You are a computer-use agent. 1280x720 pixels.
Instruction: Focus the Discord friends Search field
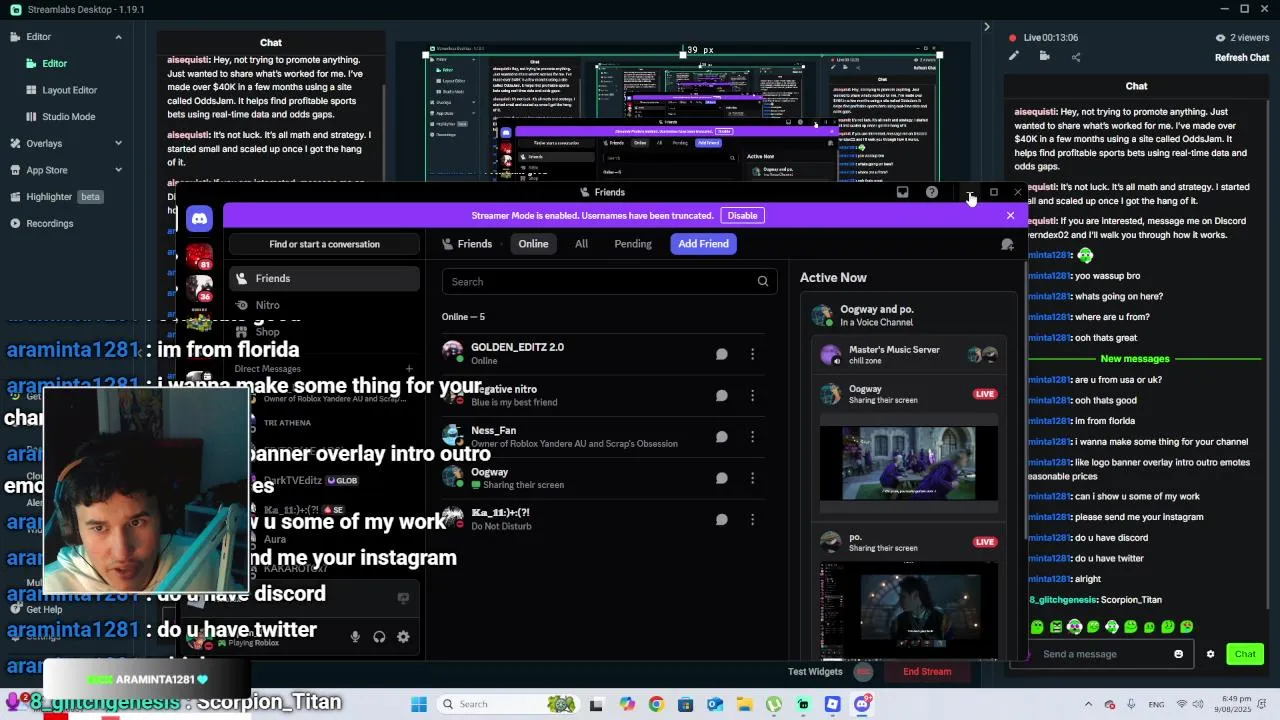click(x=609, y=282)
